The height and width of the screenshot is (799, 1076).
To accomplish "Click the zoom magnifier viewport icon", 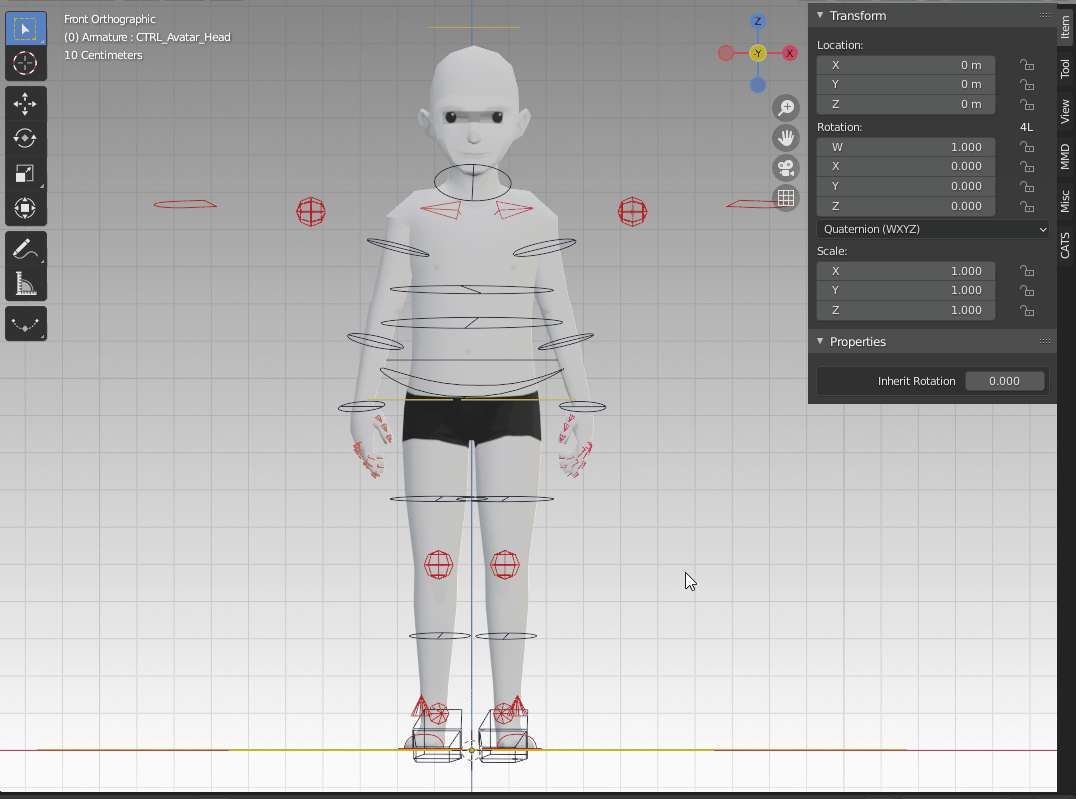I will point(786,108).
